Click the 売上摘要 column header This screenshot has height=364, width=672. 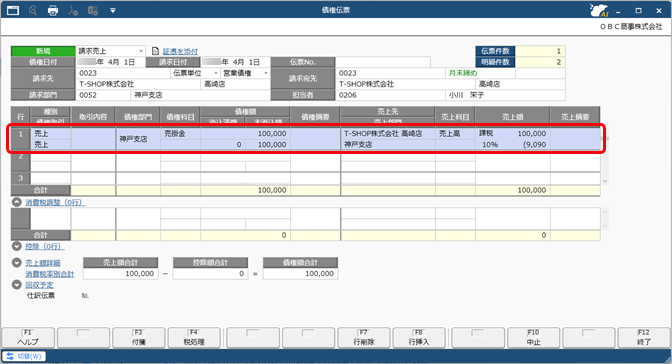tap(575, 117)
